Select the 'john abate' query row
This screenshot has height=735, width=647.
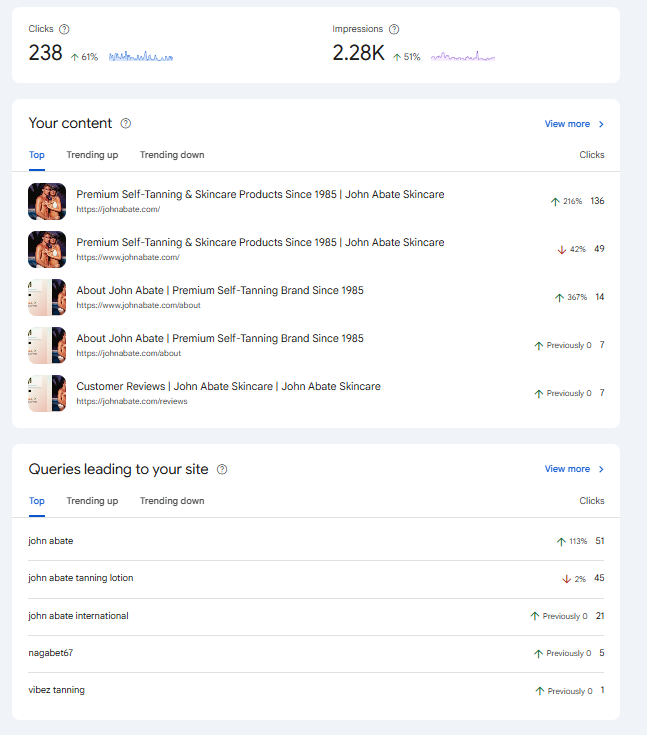tap(316, 541)
